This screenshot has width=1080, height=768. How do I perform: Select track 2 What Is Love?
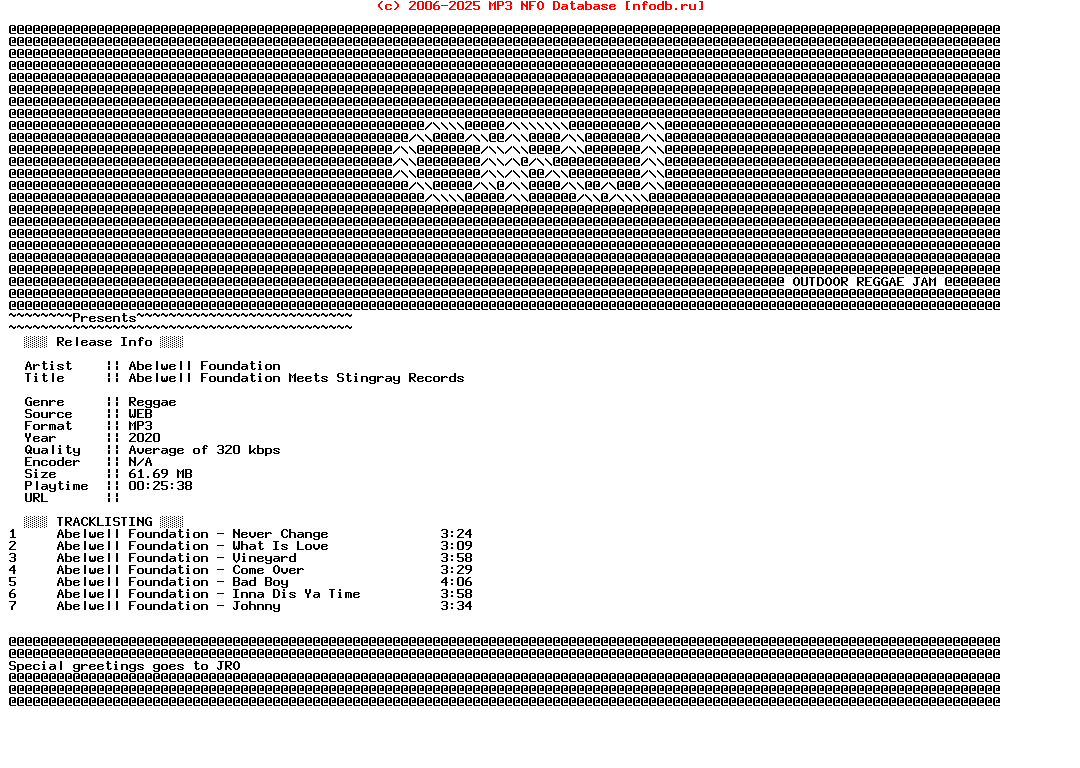tap(192, 546)
